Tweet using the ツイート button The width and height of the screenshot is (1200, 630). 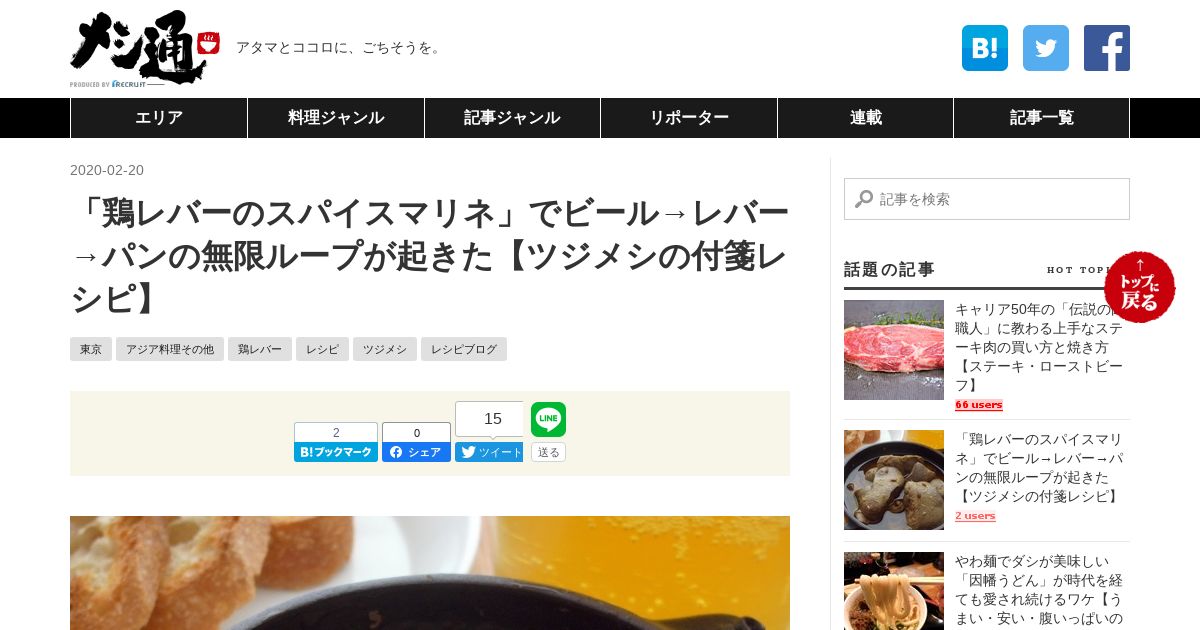click(489, 452)
